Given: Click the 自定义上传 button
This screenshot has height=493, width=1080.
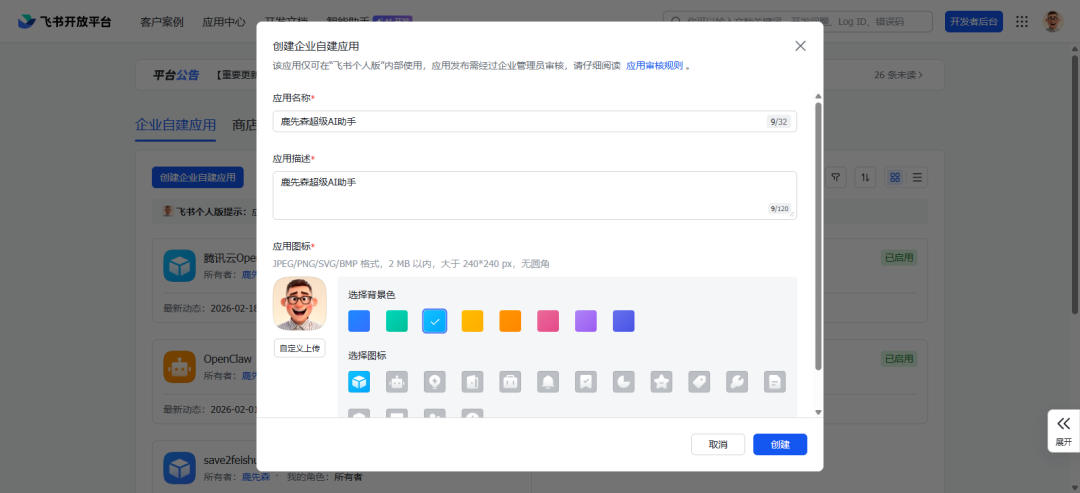Looking at the screenshot, I should pos(300,348).
